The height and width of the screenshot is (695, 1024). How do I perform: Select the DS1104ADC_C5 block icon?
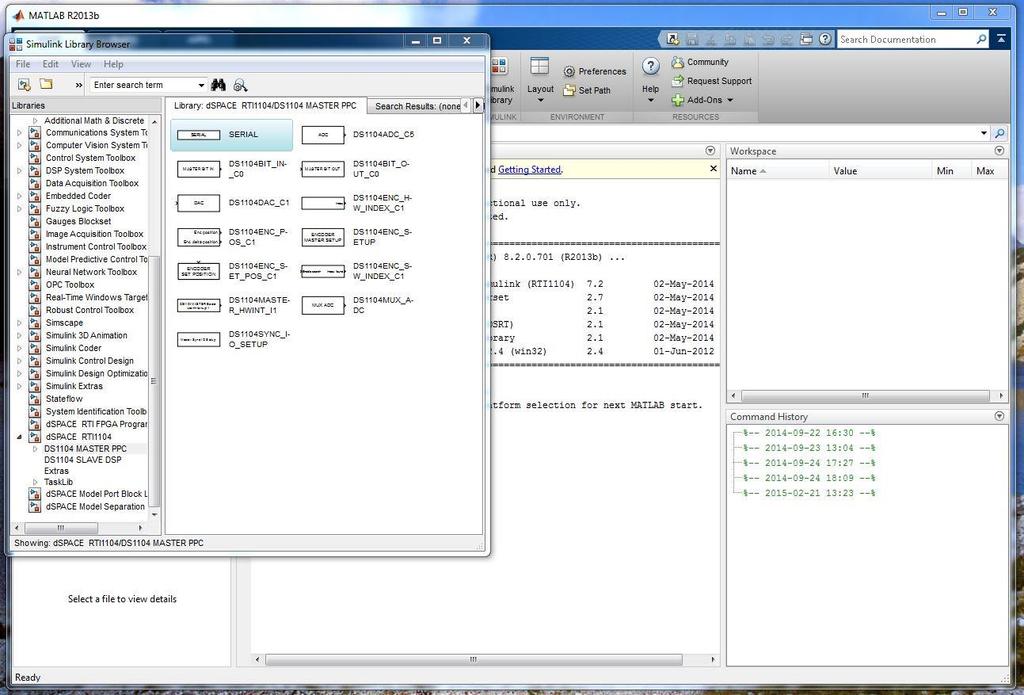323,135
